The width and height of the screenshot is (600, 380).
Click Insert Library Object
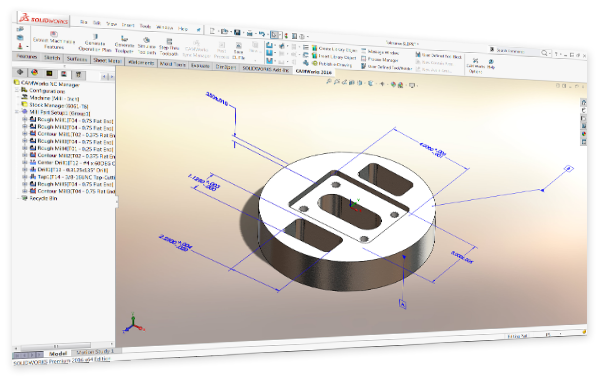pyautogui.click(x=334, y=57)
